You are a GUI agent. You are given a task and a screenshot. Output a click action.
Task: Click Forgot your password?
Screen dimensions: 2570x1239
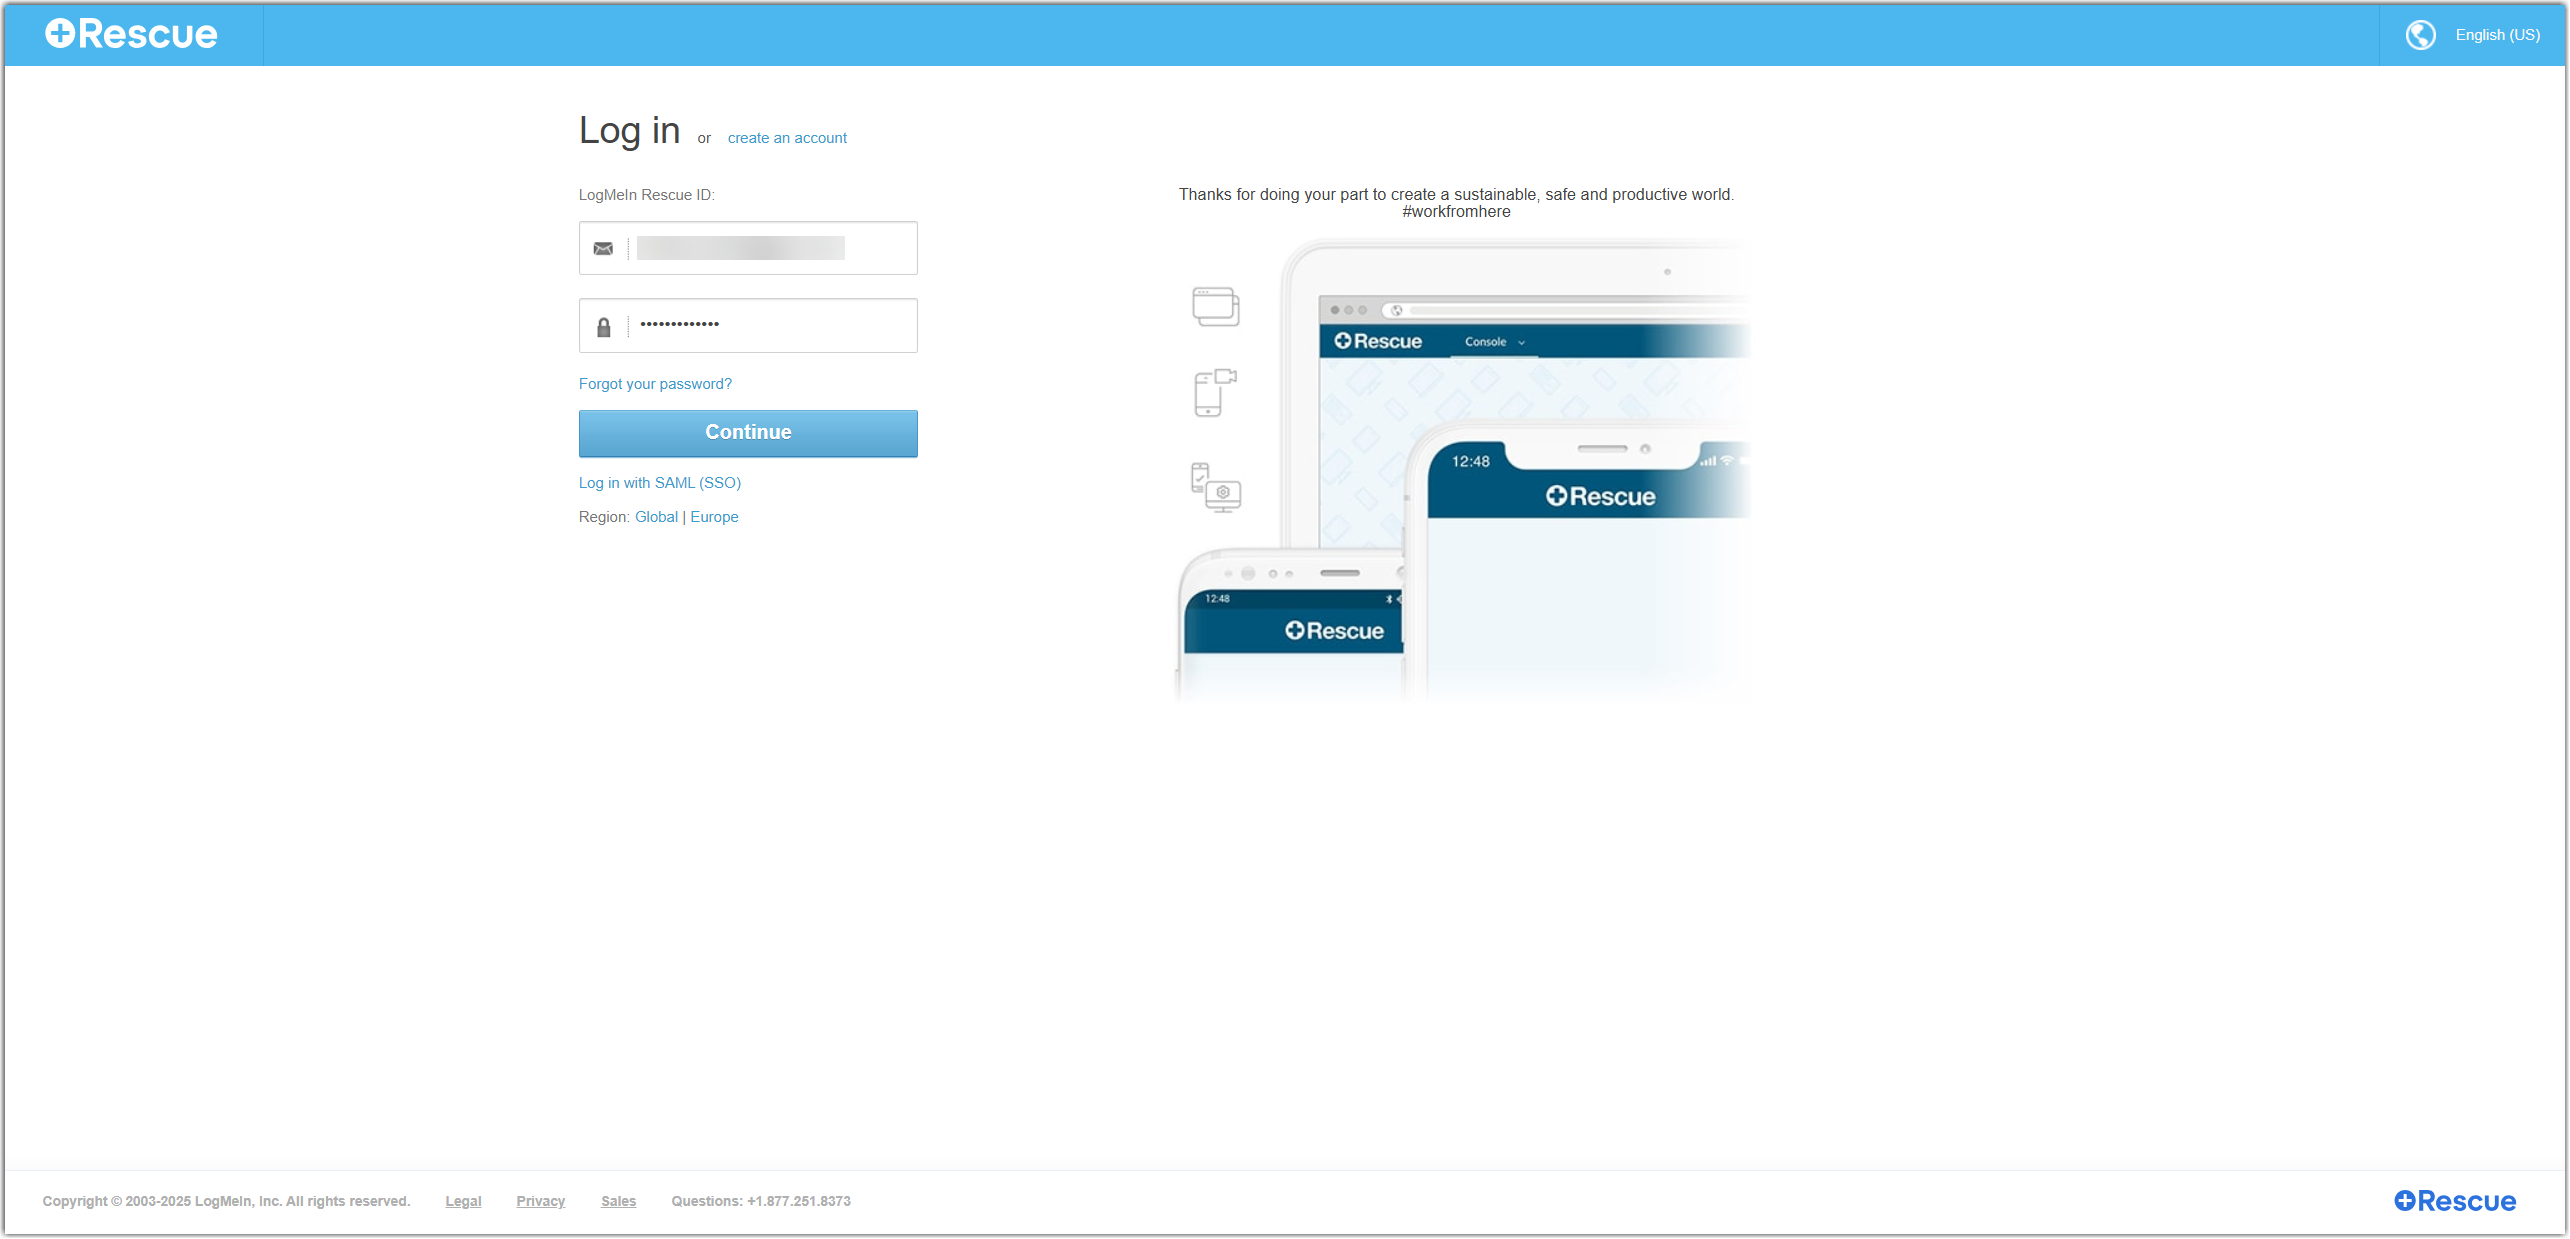tap(655, 383)
